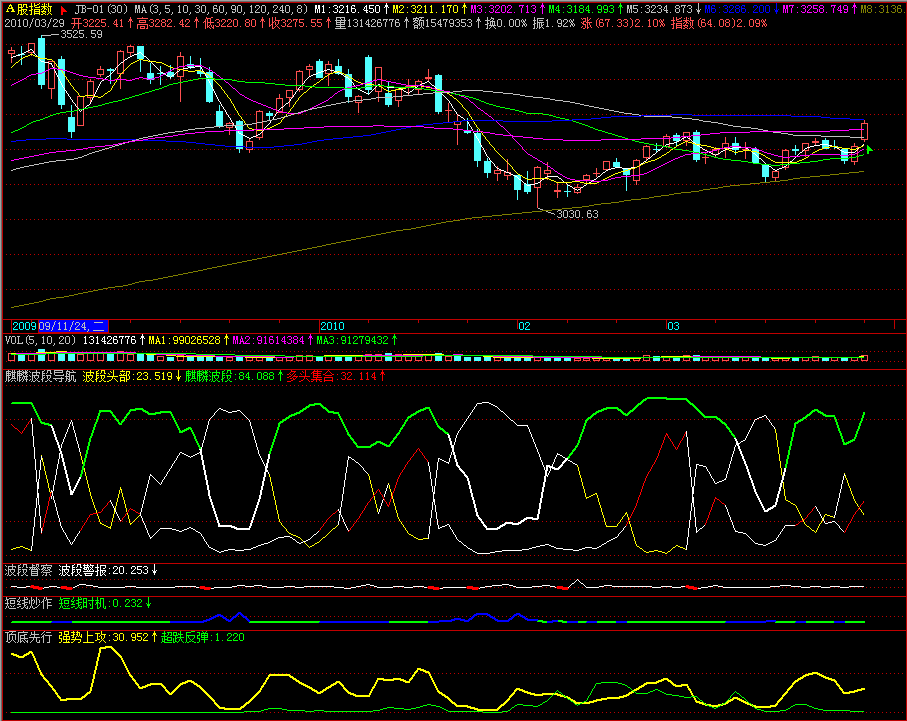Click the green M4:3184.993 value
Image resolution: width=907 pixels, height=721 pixels.
point(581,10)
